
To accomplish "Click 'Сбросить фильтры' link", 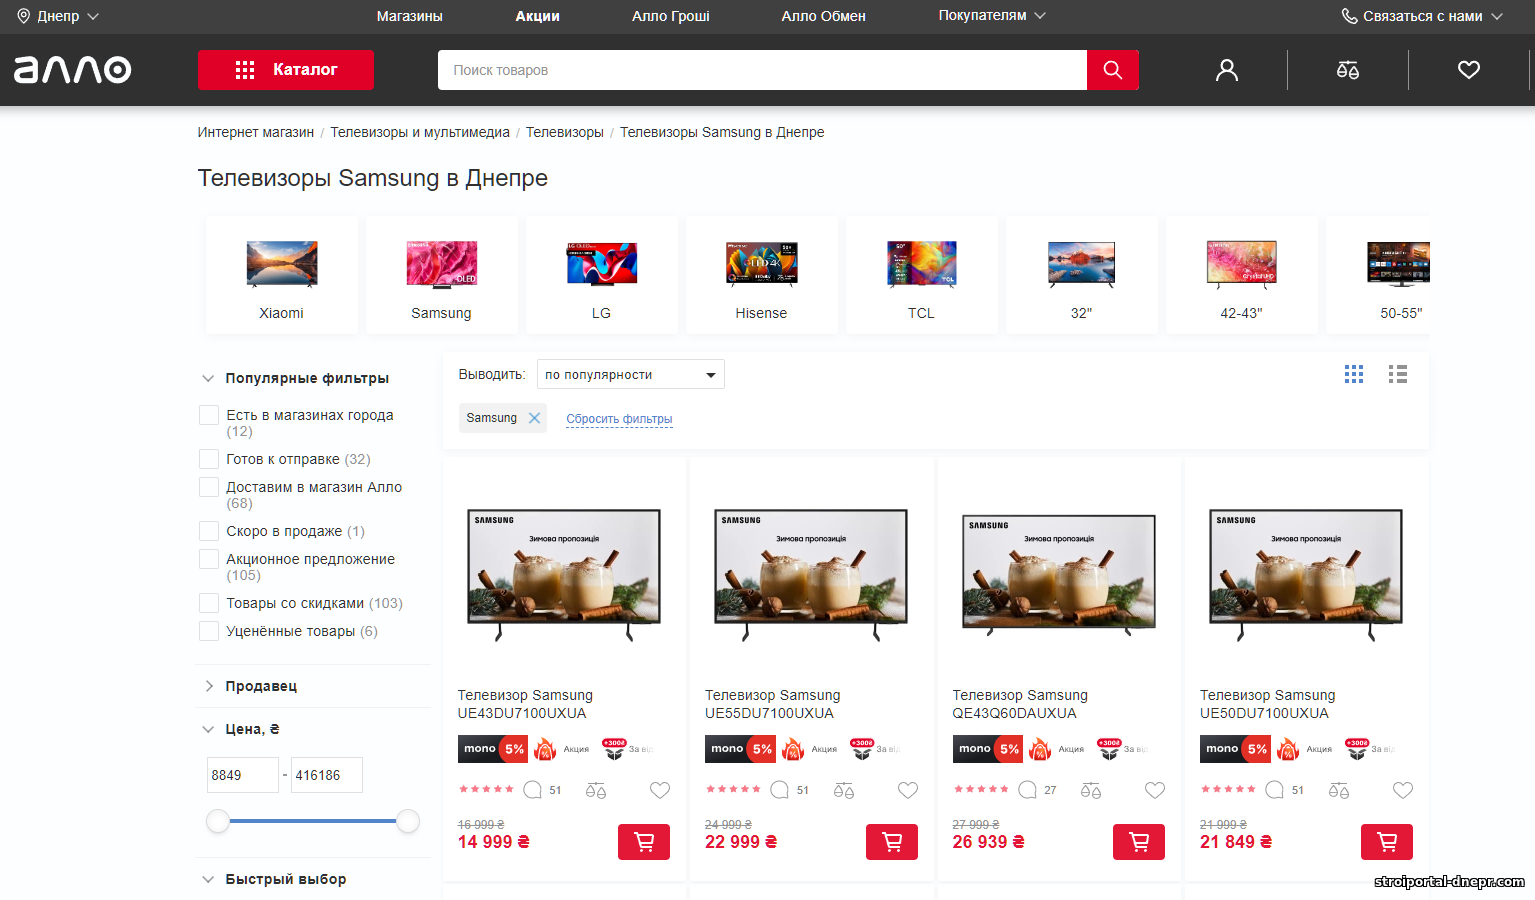I will point(619,419).
